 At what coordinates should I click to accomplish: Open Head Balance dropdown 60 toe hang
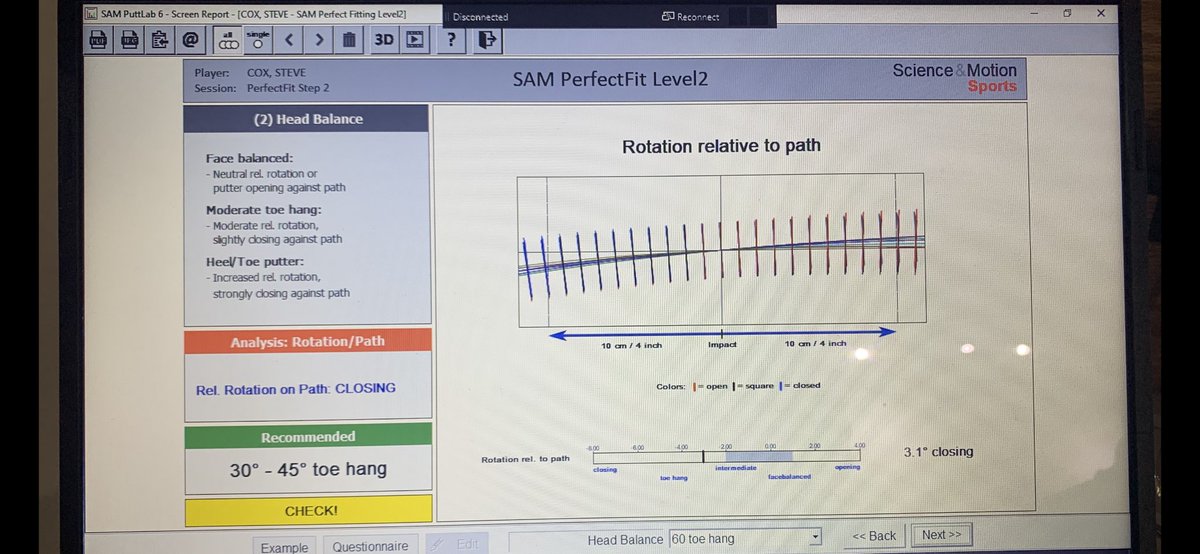click(x=745, y=538)
